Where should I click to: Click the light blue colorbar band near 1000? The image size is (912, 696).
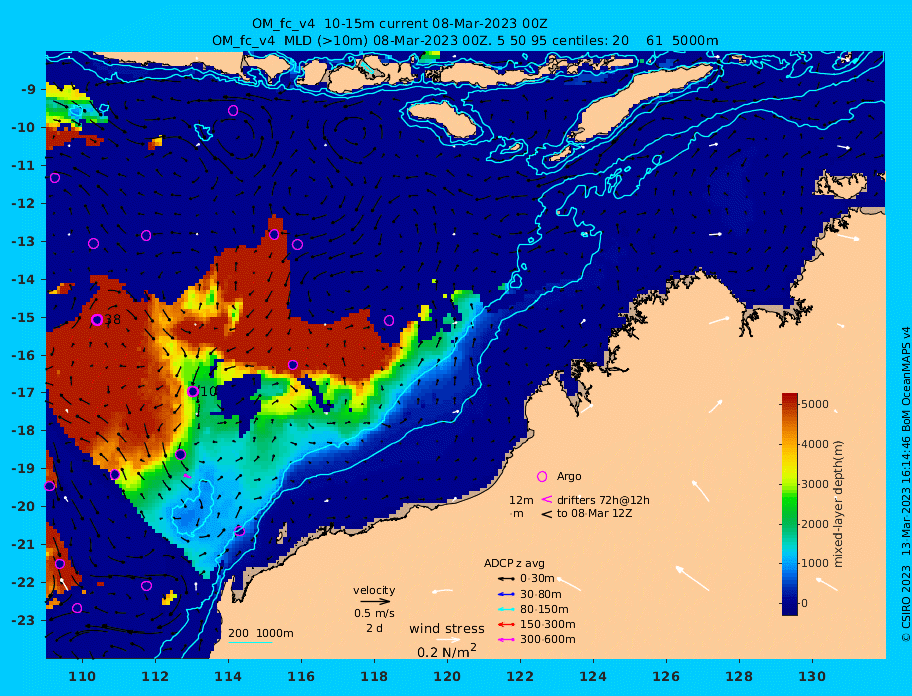pyautogui.click(x=790, y=563)
